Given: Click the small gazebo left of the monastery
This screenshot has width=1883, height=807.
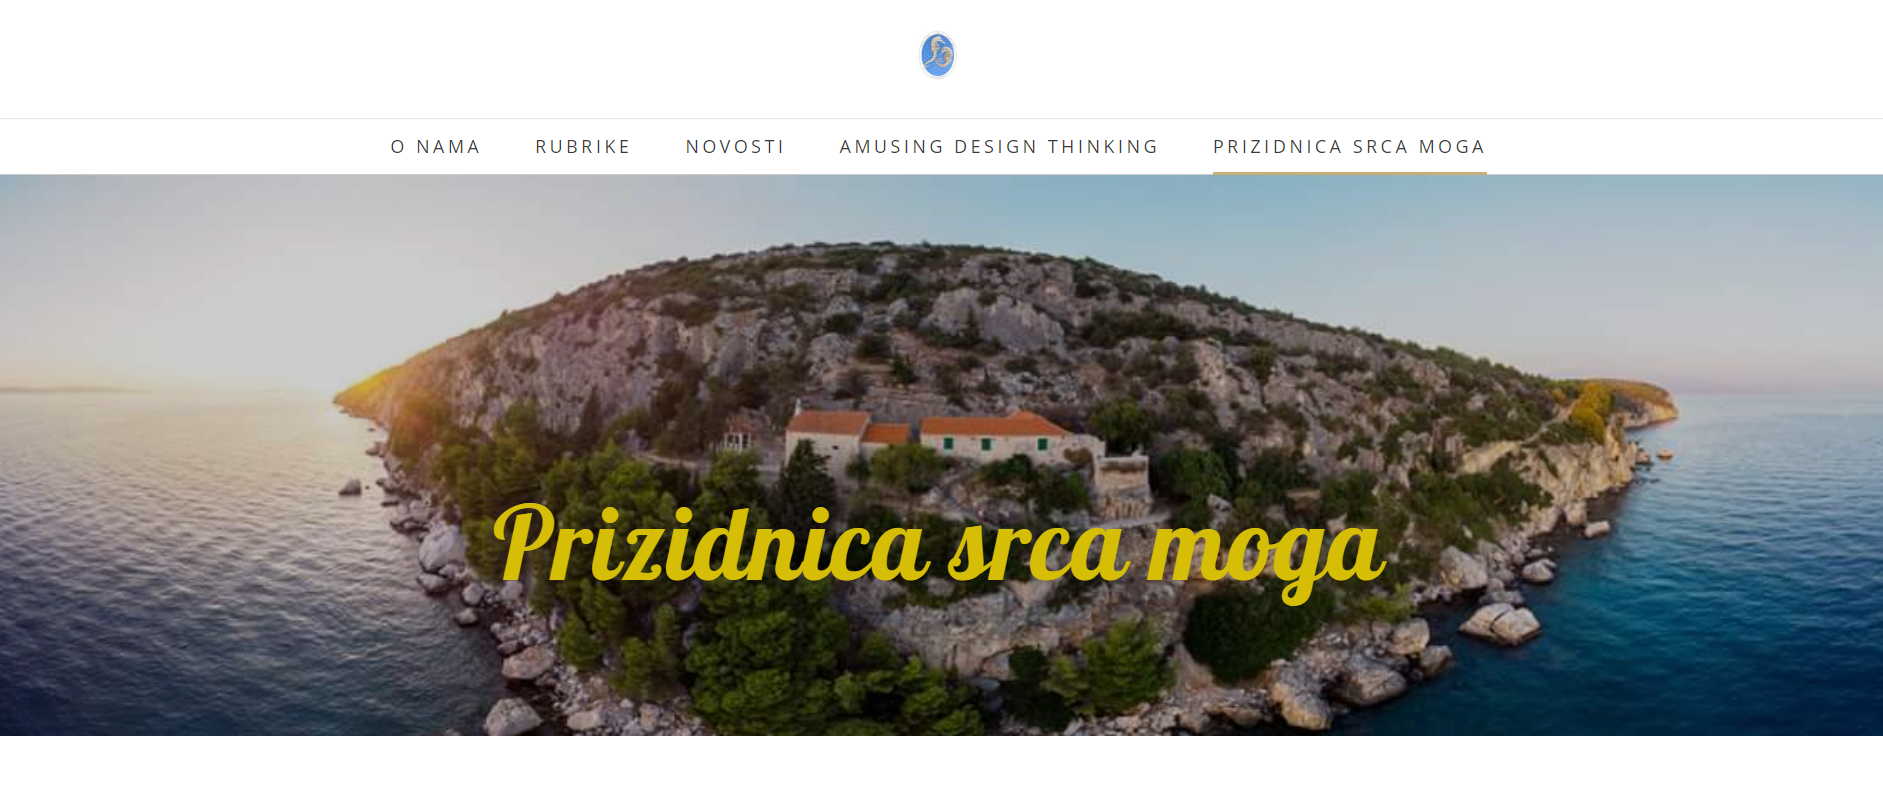Looking at the screenshot, I should [x=739, y=437].
